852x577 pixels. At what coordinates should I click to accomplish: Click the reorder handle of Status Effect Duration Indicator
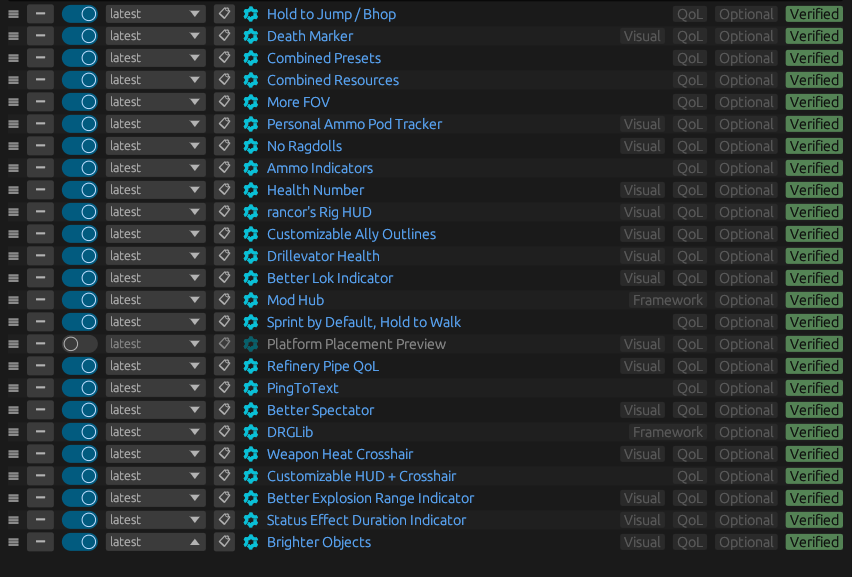pyautogui.click(x=14, y=520)
